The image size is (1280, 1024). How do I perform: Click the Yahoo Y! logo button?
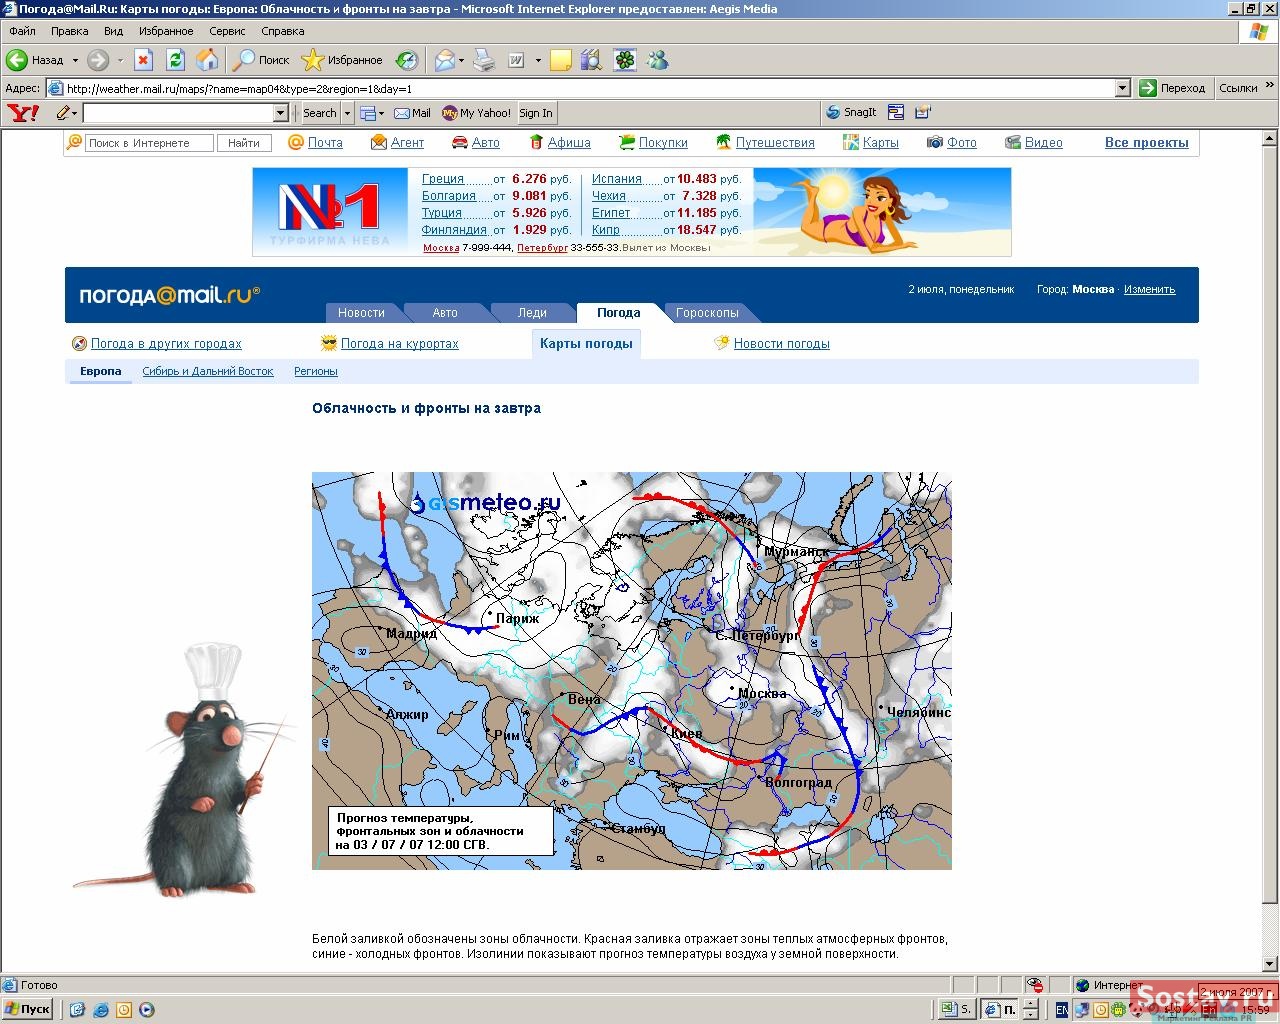pyautogui.click(x=23, y=113)
